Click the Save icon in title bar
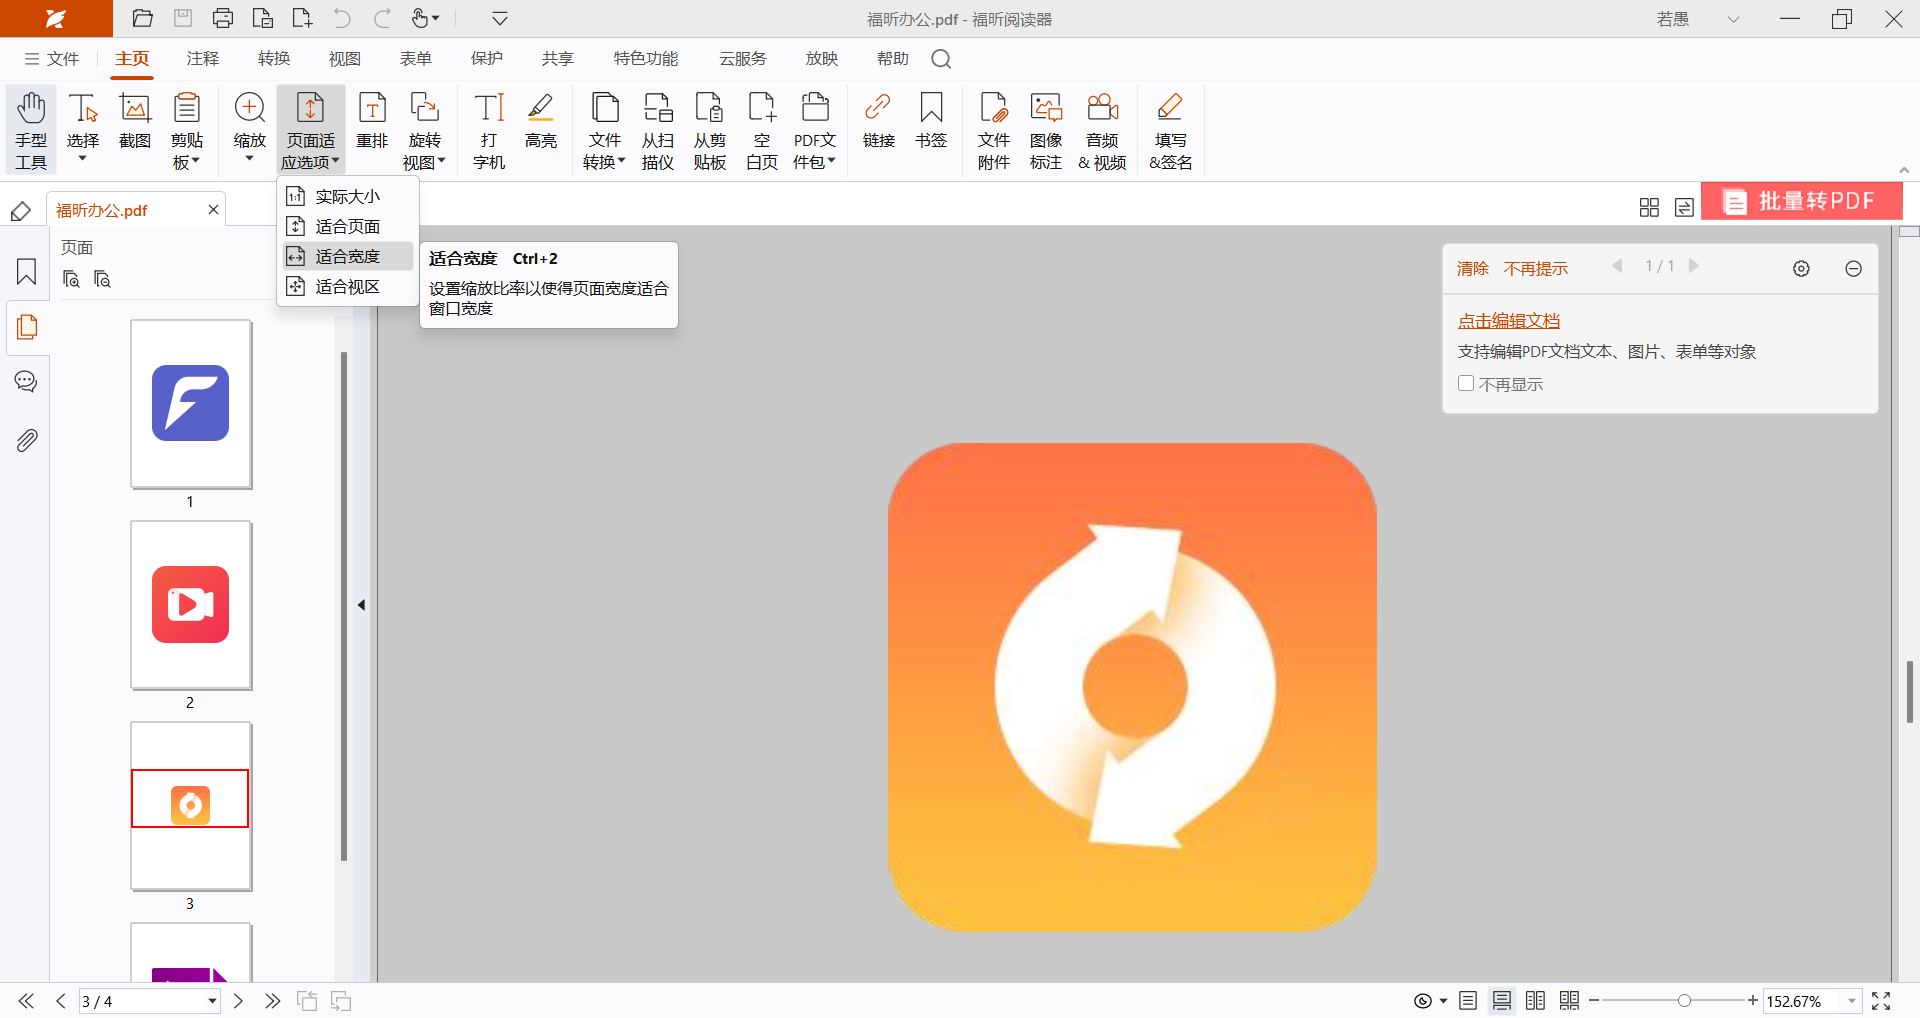This screenshot has height=1018, width=1920. 183,18
